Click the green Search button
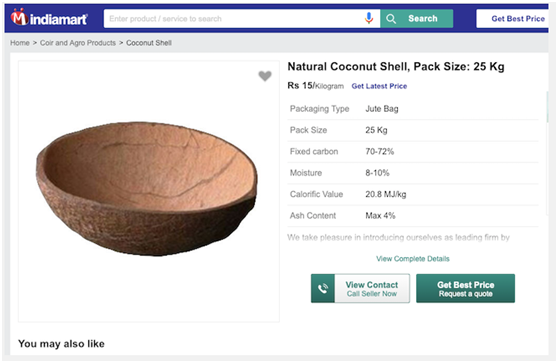 tap(417, 19)
